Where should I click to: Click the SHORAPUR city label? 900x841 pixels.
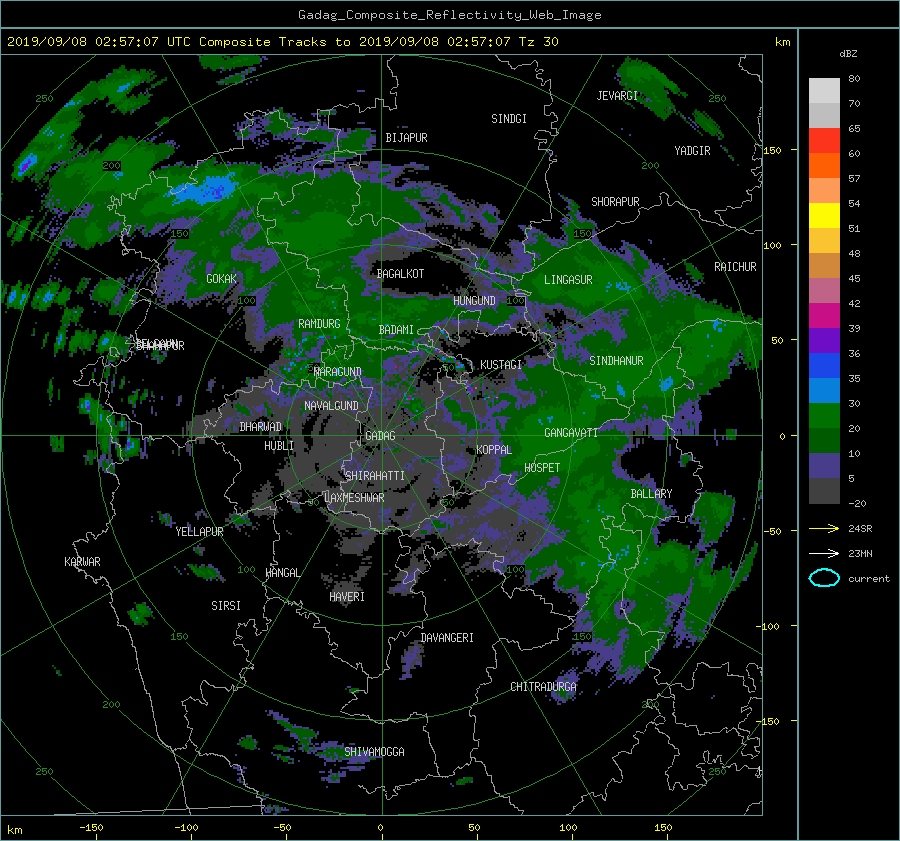coord(615,202)
